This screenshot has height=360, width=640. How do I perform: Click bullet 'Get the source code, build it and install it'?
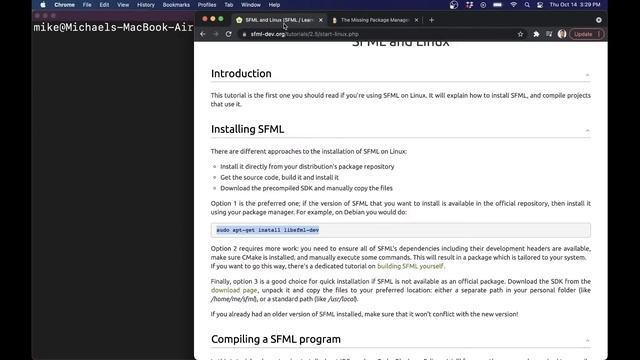280,178
